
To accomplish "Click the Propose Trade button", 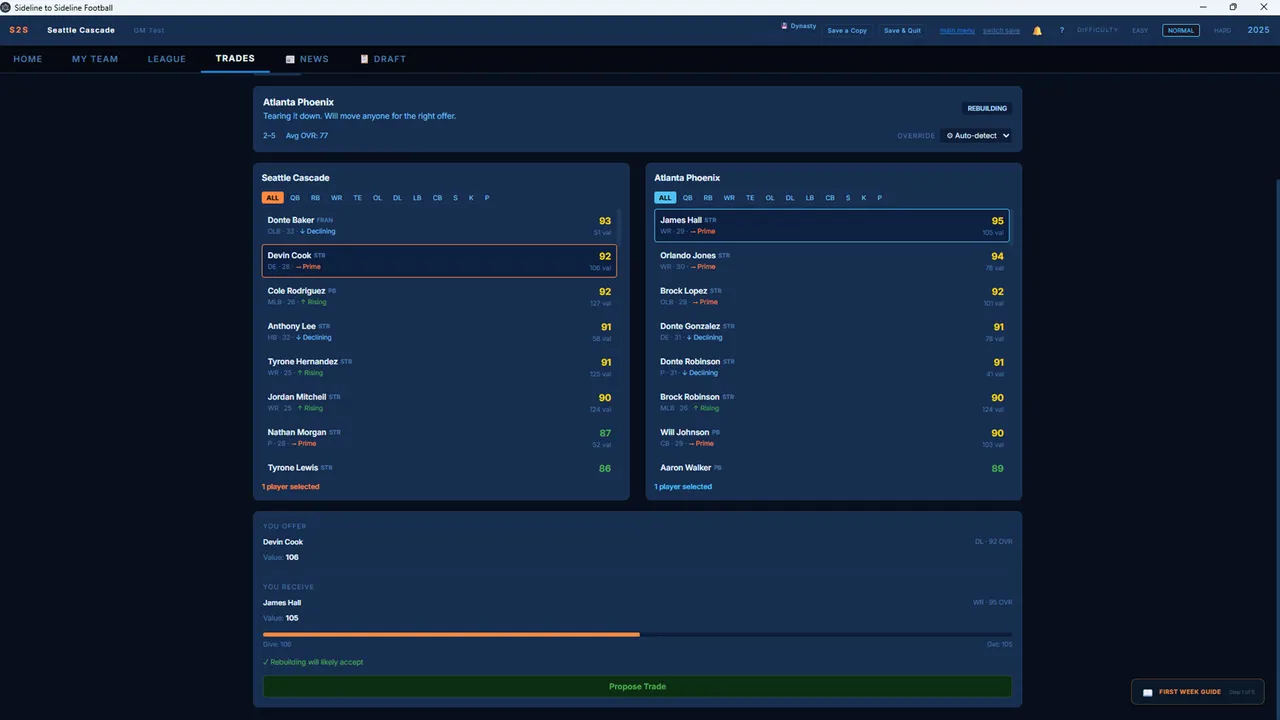I will pos(637,687).
